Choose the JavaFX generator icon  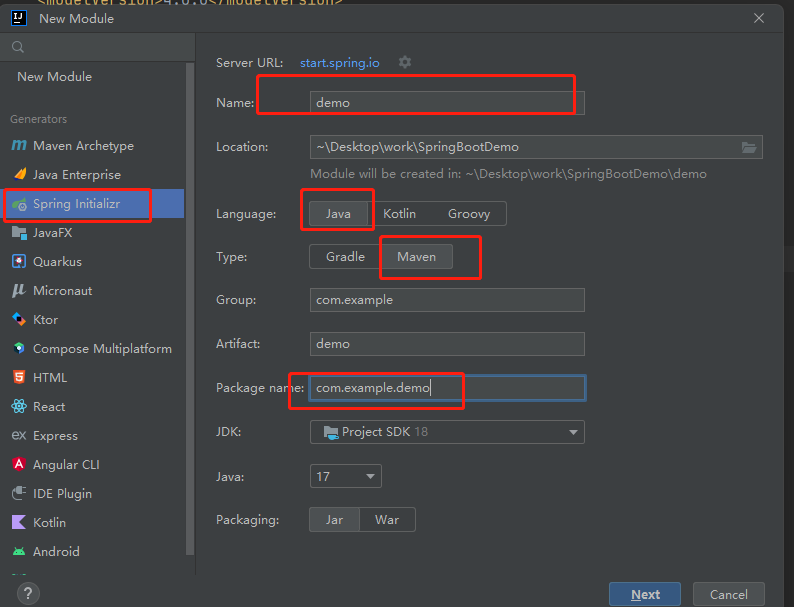(19, 233)
